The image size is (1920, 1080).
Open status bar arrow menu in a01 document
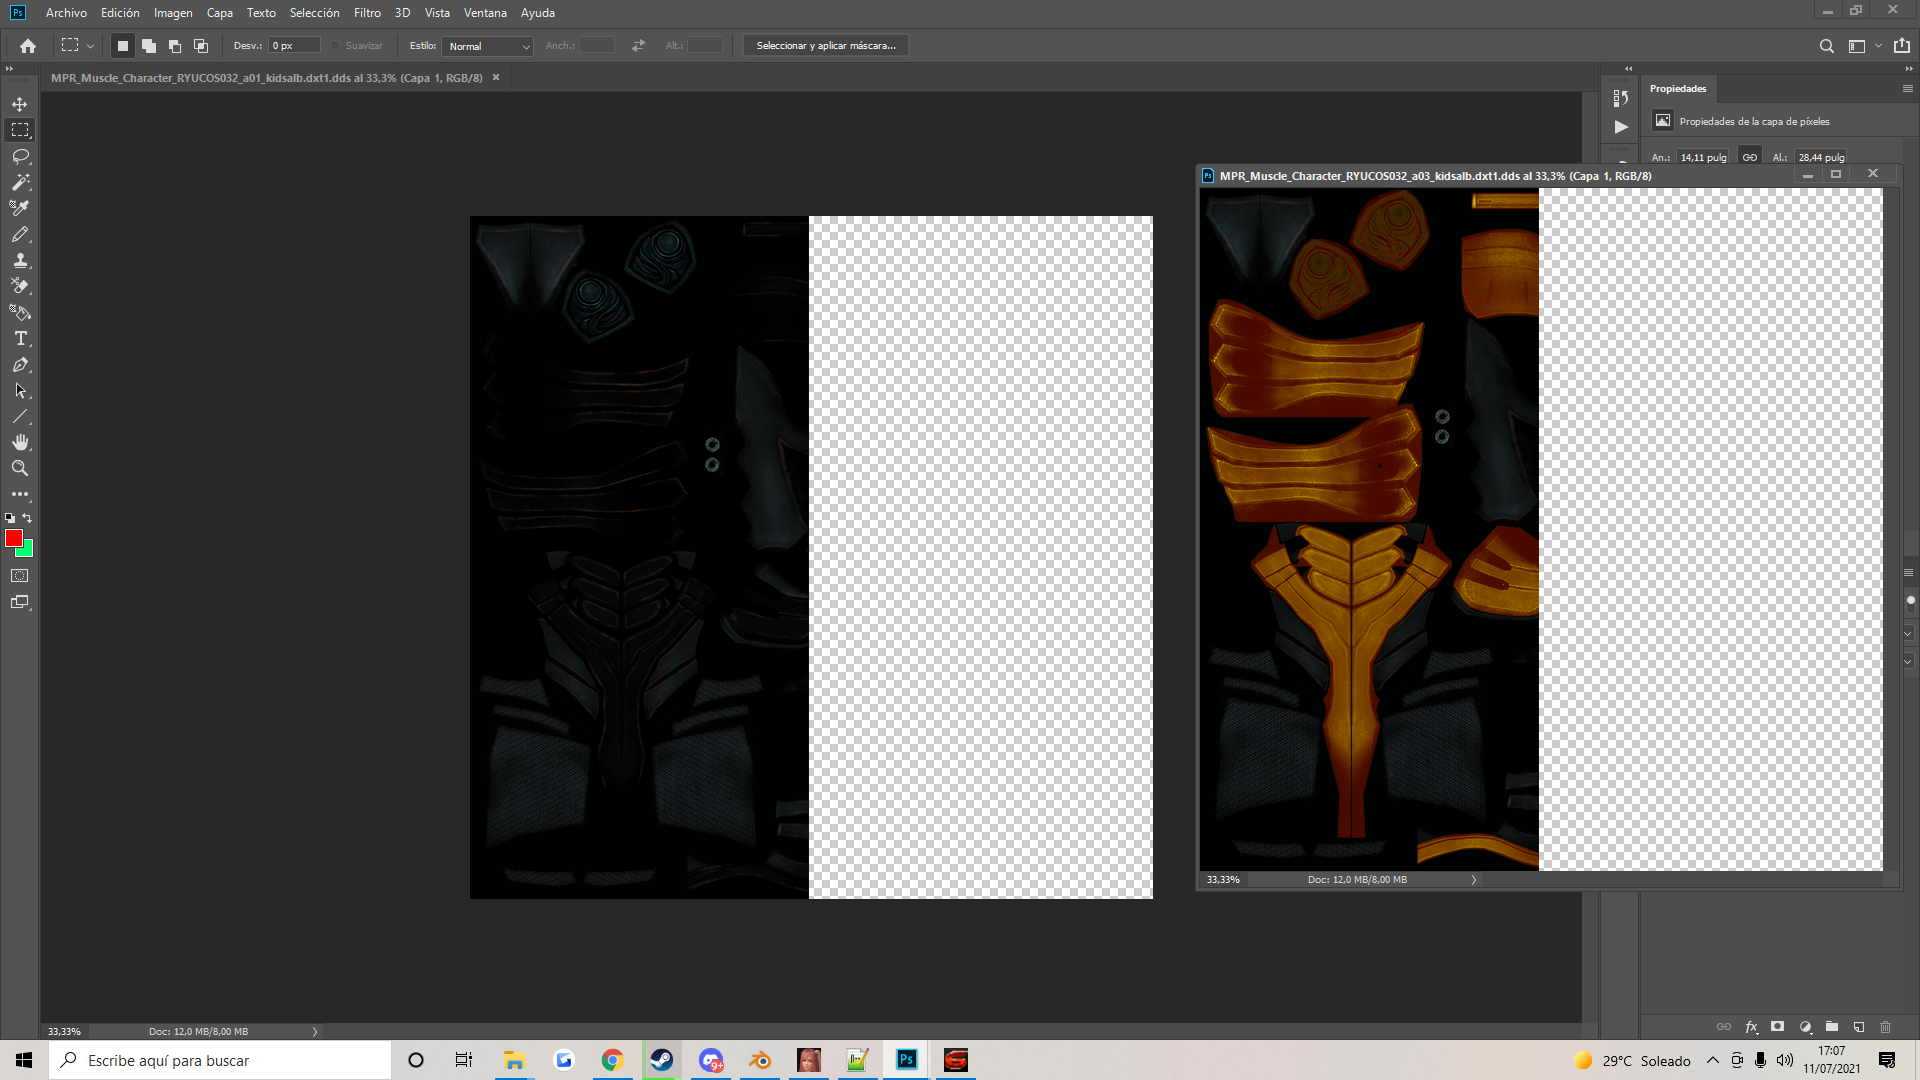click(314, 1031)
